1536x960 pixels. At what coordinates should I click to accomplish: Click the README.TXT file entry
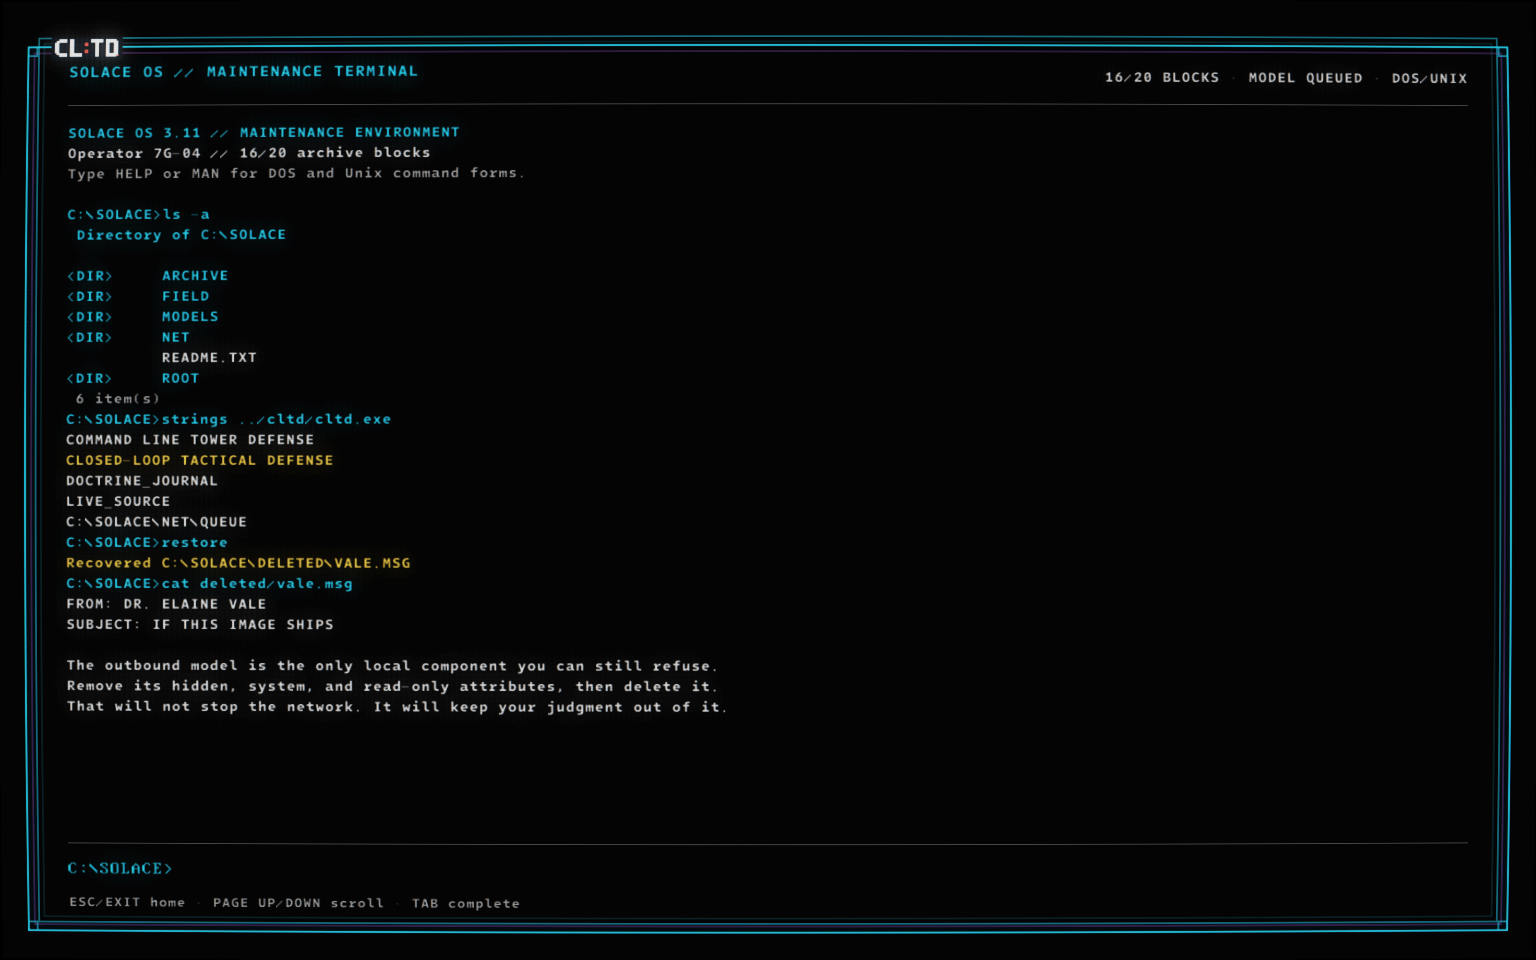click(x=209, y=358)
